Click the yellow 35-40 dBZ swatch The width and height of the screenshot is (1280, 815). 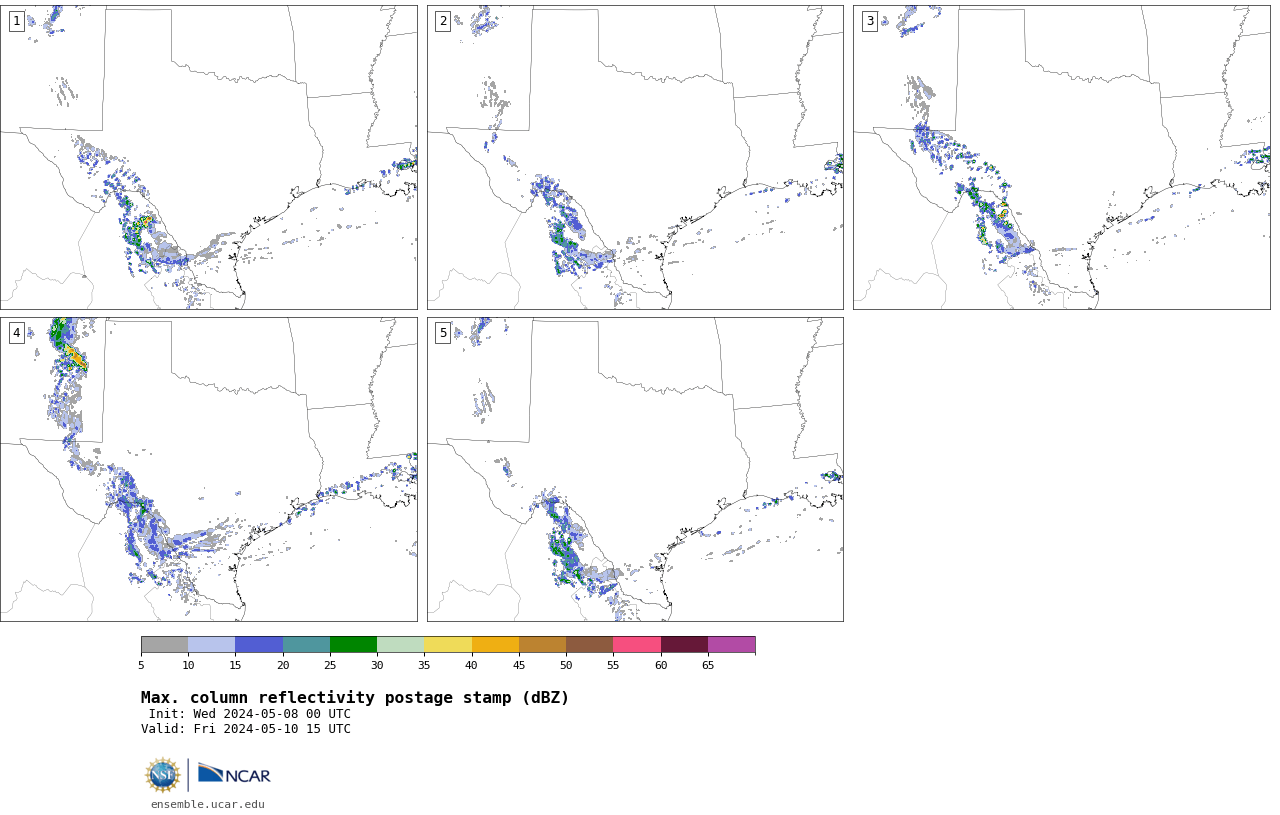coord(448,644)
